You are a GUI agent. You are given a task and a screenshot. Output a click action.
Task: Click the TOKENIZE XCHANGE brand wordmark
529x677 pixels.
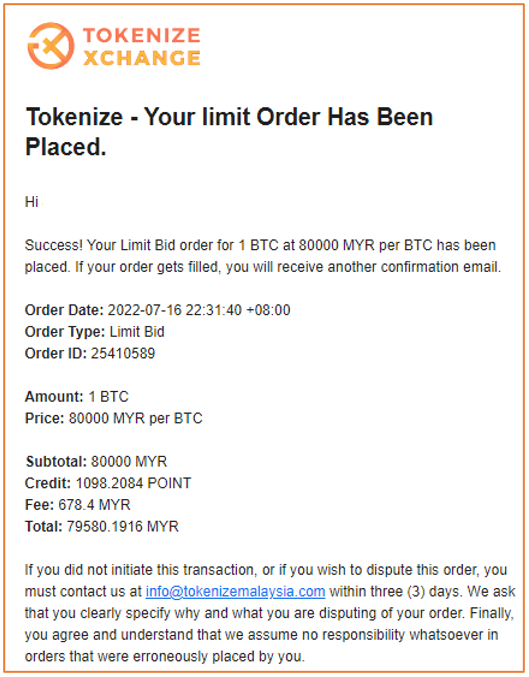pos(142,47)
